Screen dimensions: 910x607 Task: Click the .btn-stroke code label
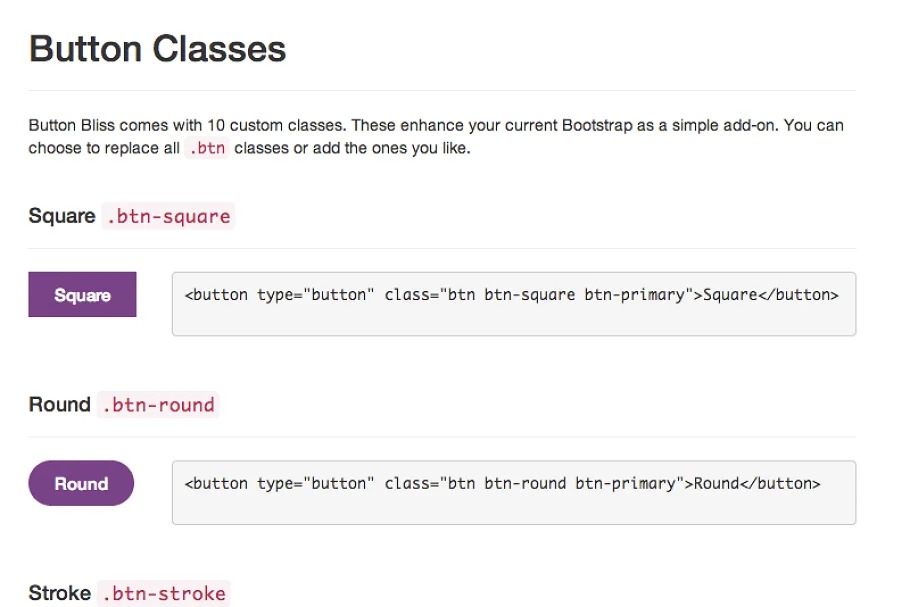(x=163, y=593)
